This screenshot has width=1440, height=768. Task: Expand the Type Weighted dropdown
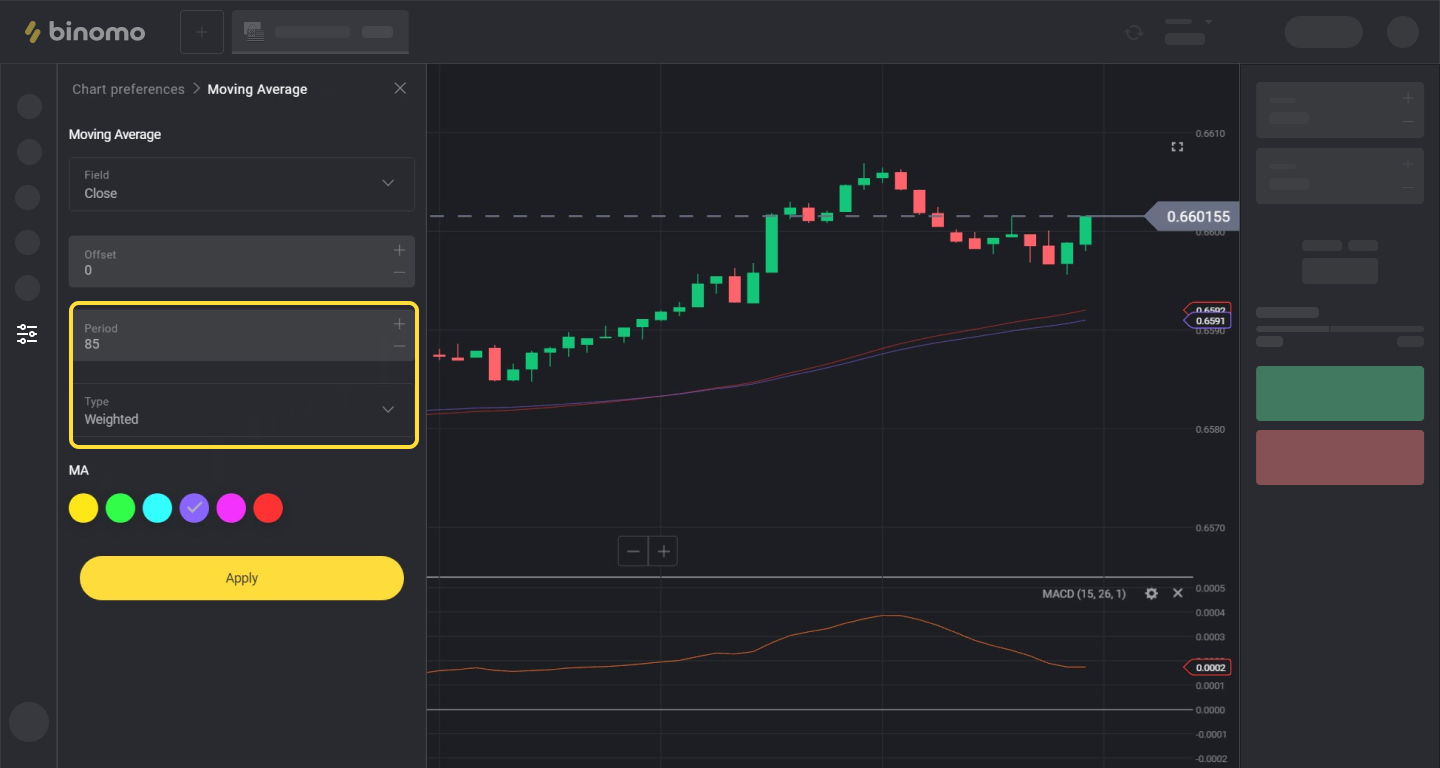tap(242, 410)
